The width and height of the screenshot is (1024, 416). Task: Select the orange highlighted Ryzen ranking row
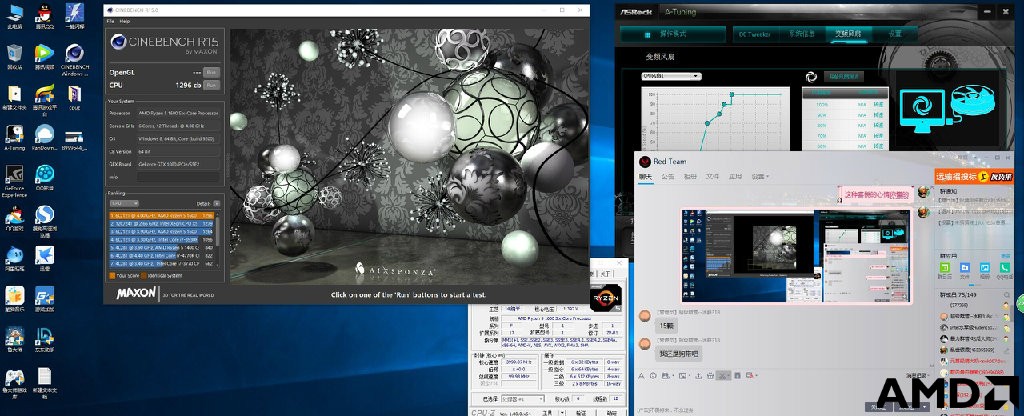162,215
